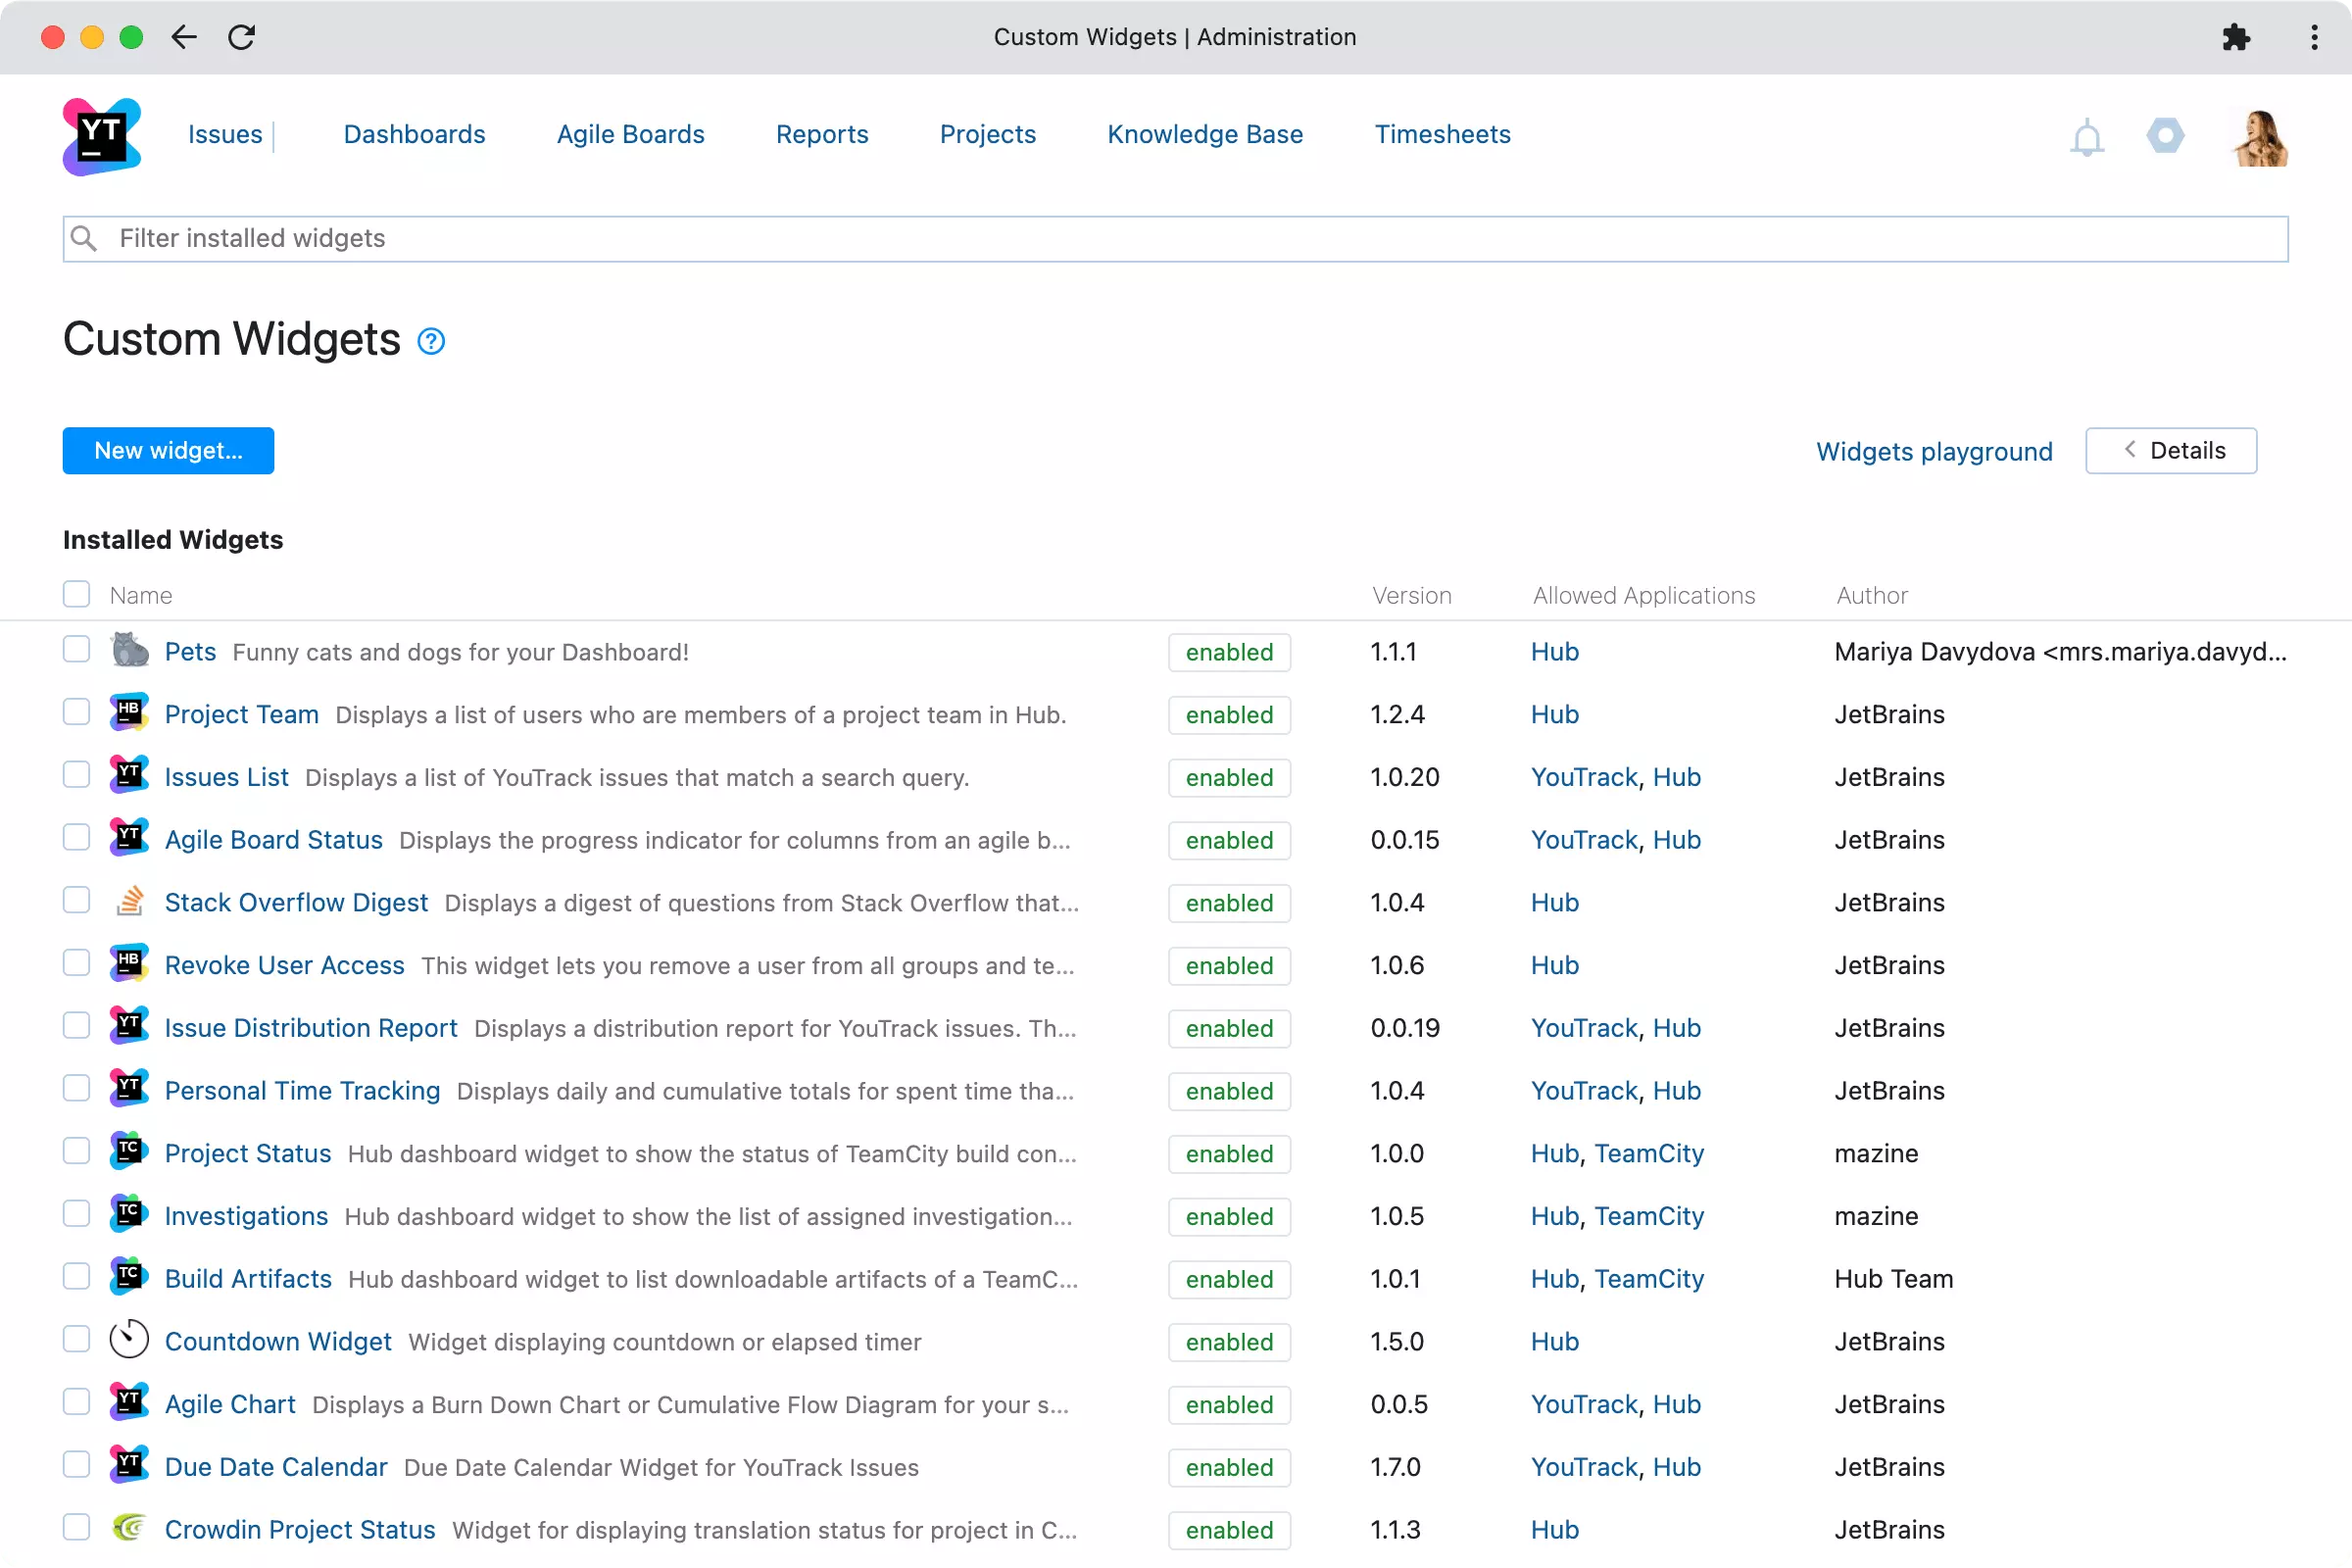Check the Project Team widget checkbox
Image resolution: width=2352 pixels, height=1568 pixels.
point(77,713)
